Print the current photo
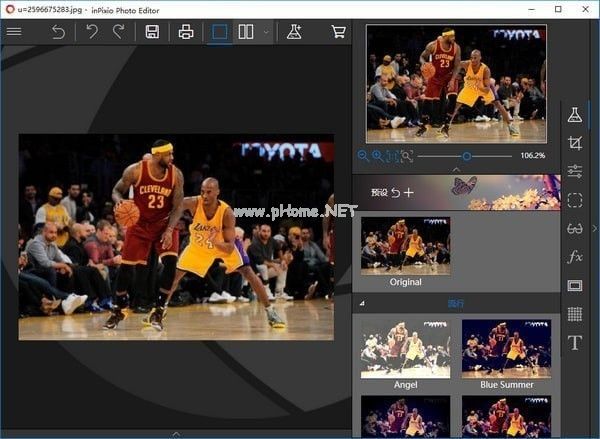 point(185,32)
